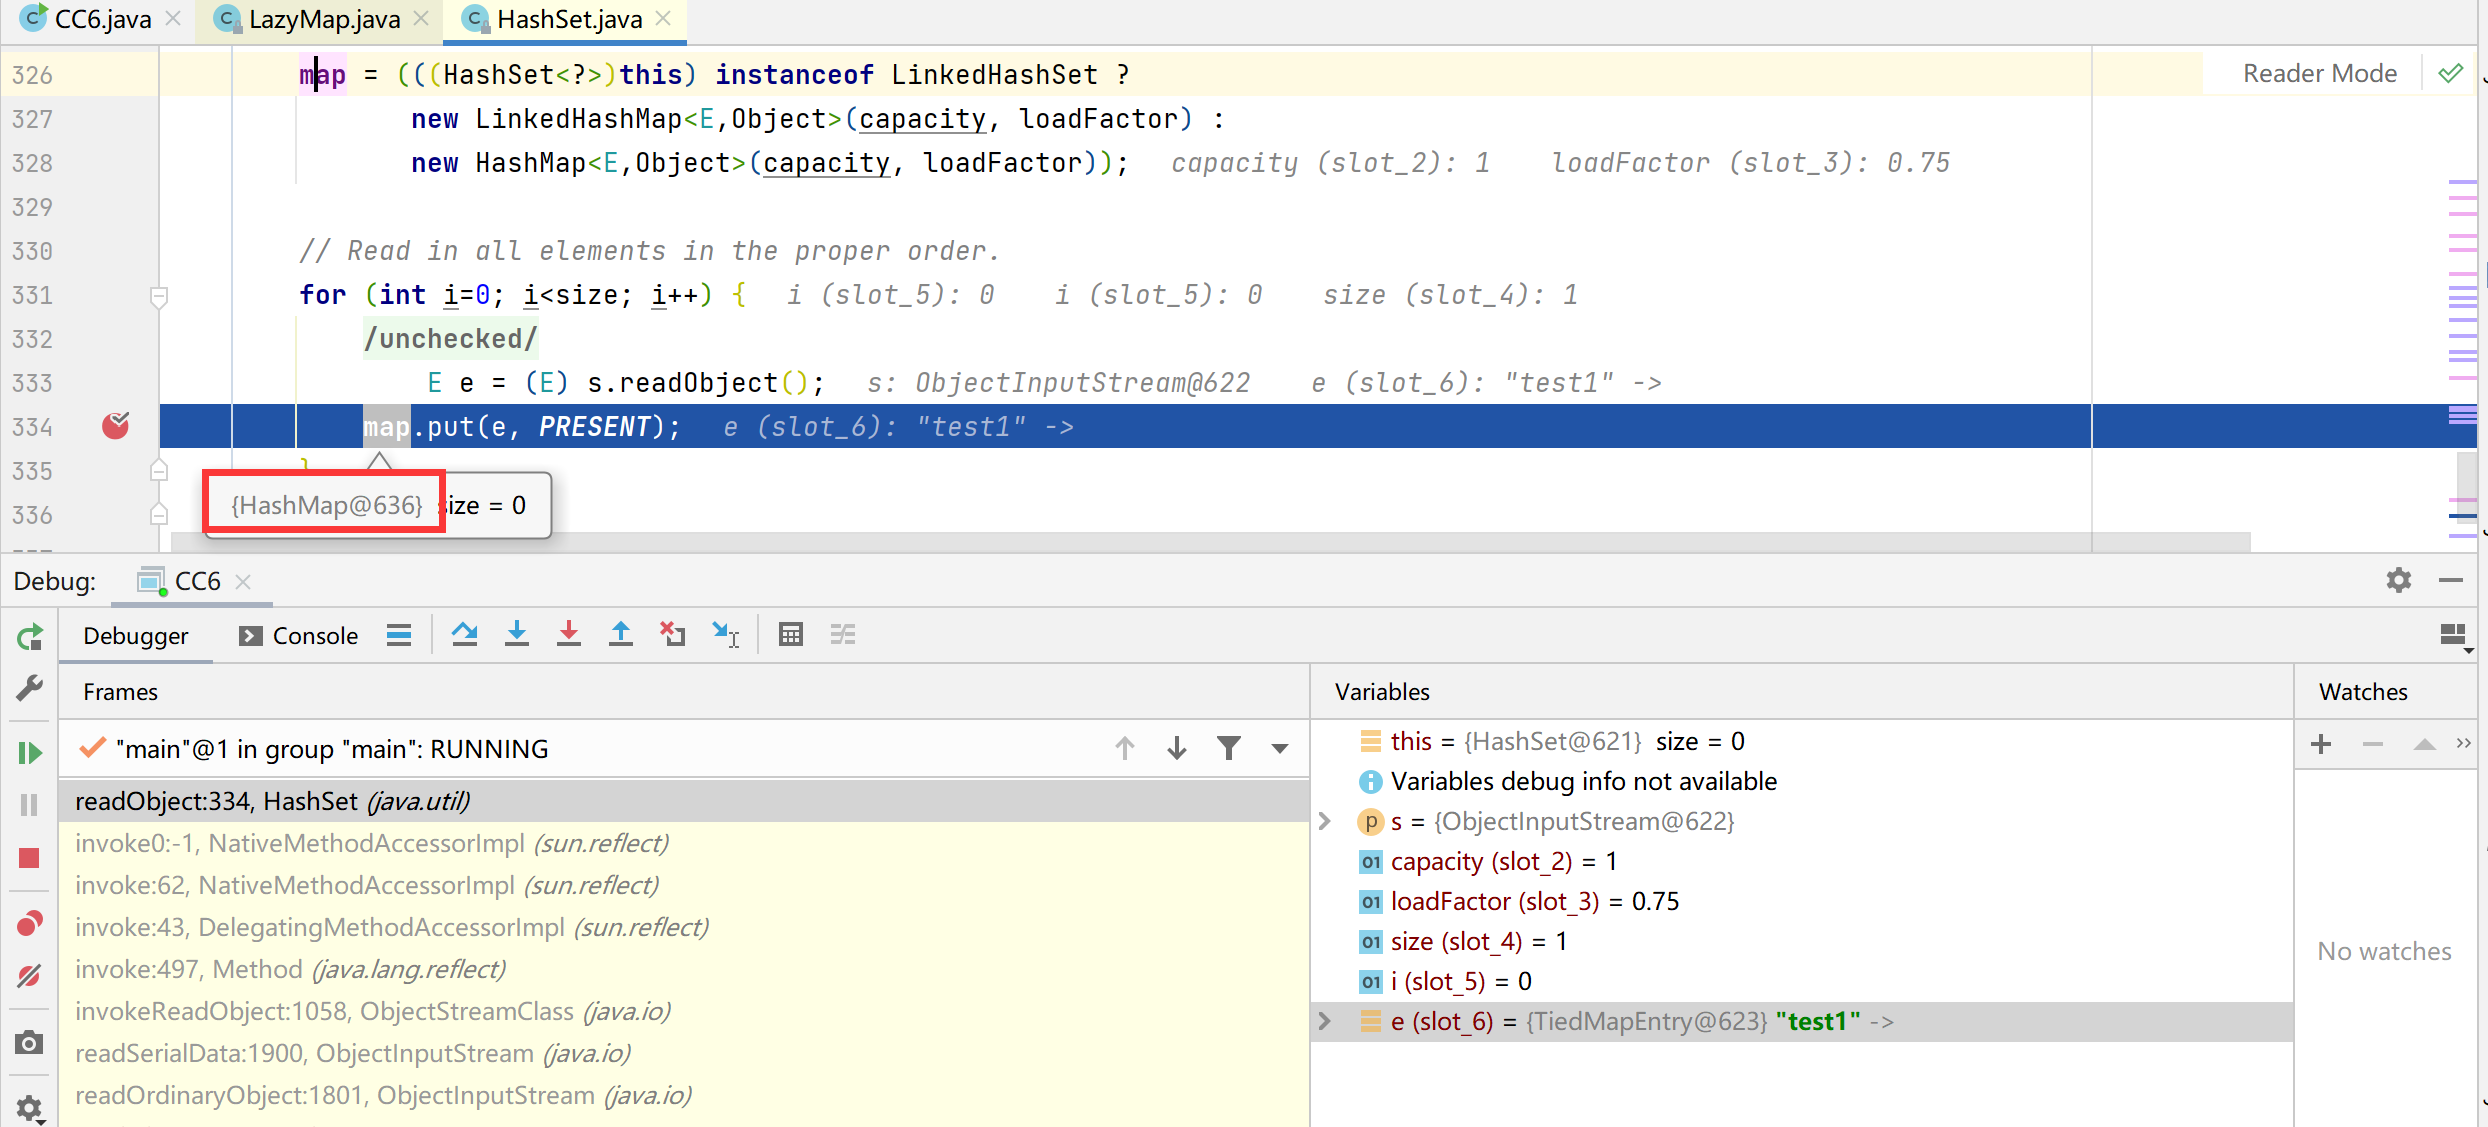The width and height of the screenshot is (2488, 1127).
Task: Toggle the breakpoint on line 334
Action: coord(116,426)
